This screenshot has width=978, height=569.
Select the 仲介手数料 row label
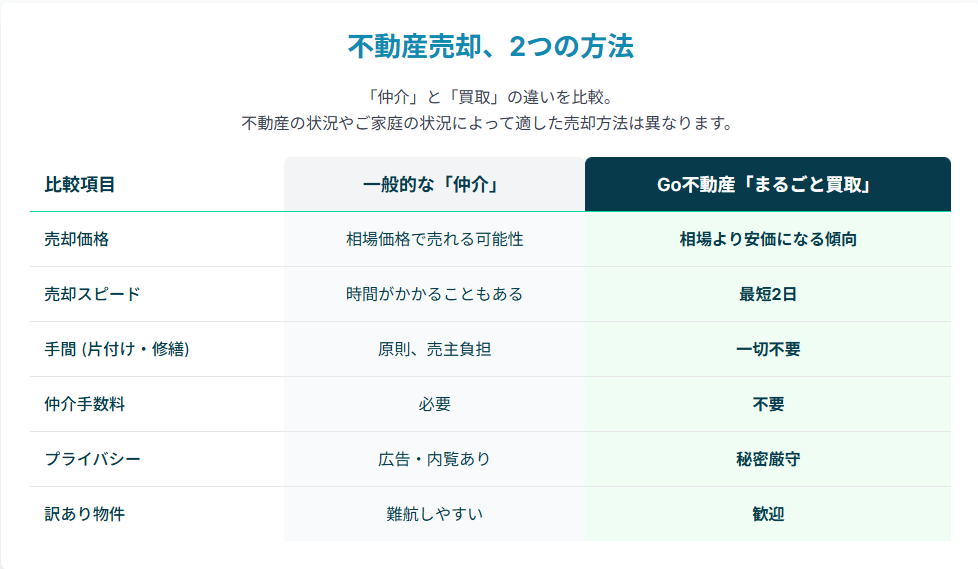84,405
